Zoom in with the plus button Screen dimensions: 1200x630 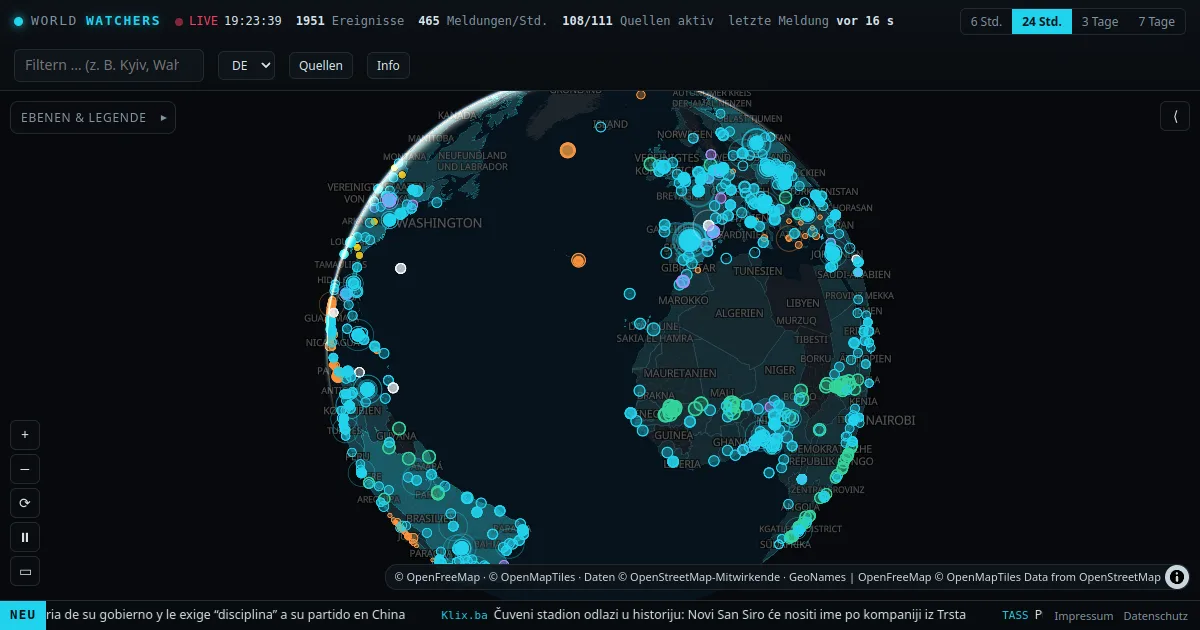25,435
